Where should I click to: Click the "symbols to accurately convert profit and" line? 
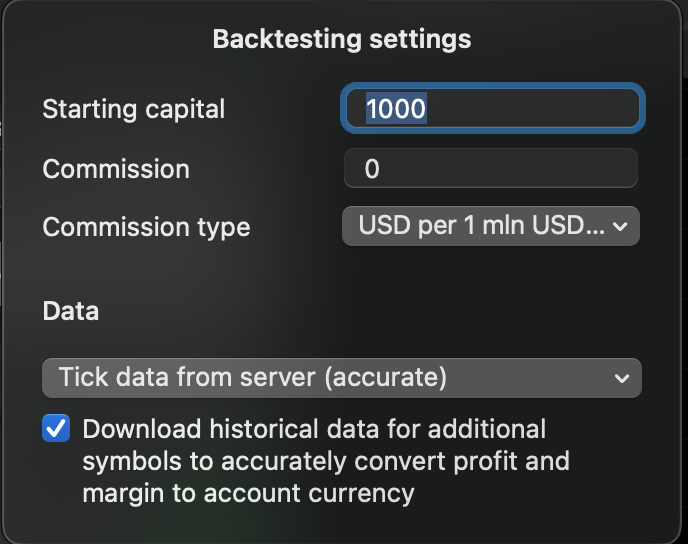click(x=326, y=462)
